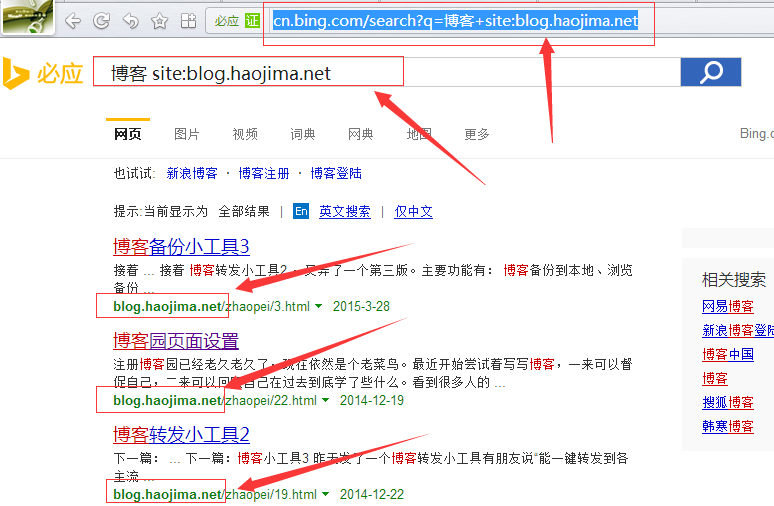Open the grid apps icon in toolbar
The width and height of the screenshot is (774, 506).
point(188,21)
